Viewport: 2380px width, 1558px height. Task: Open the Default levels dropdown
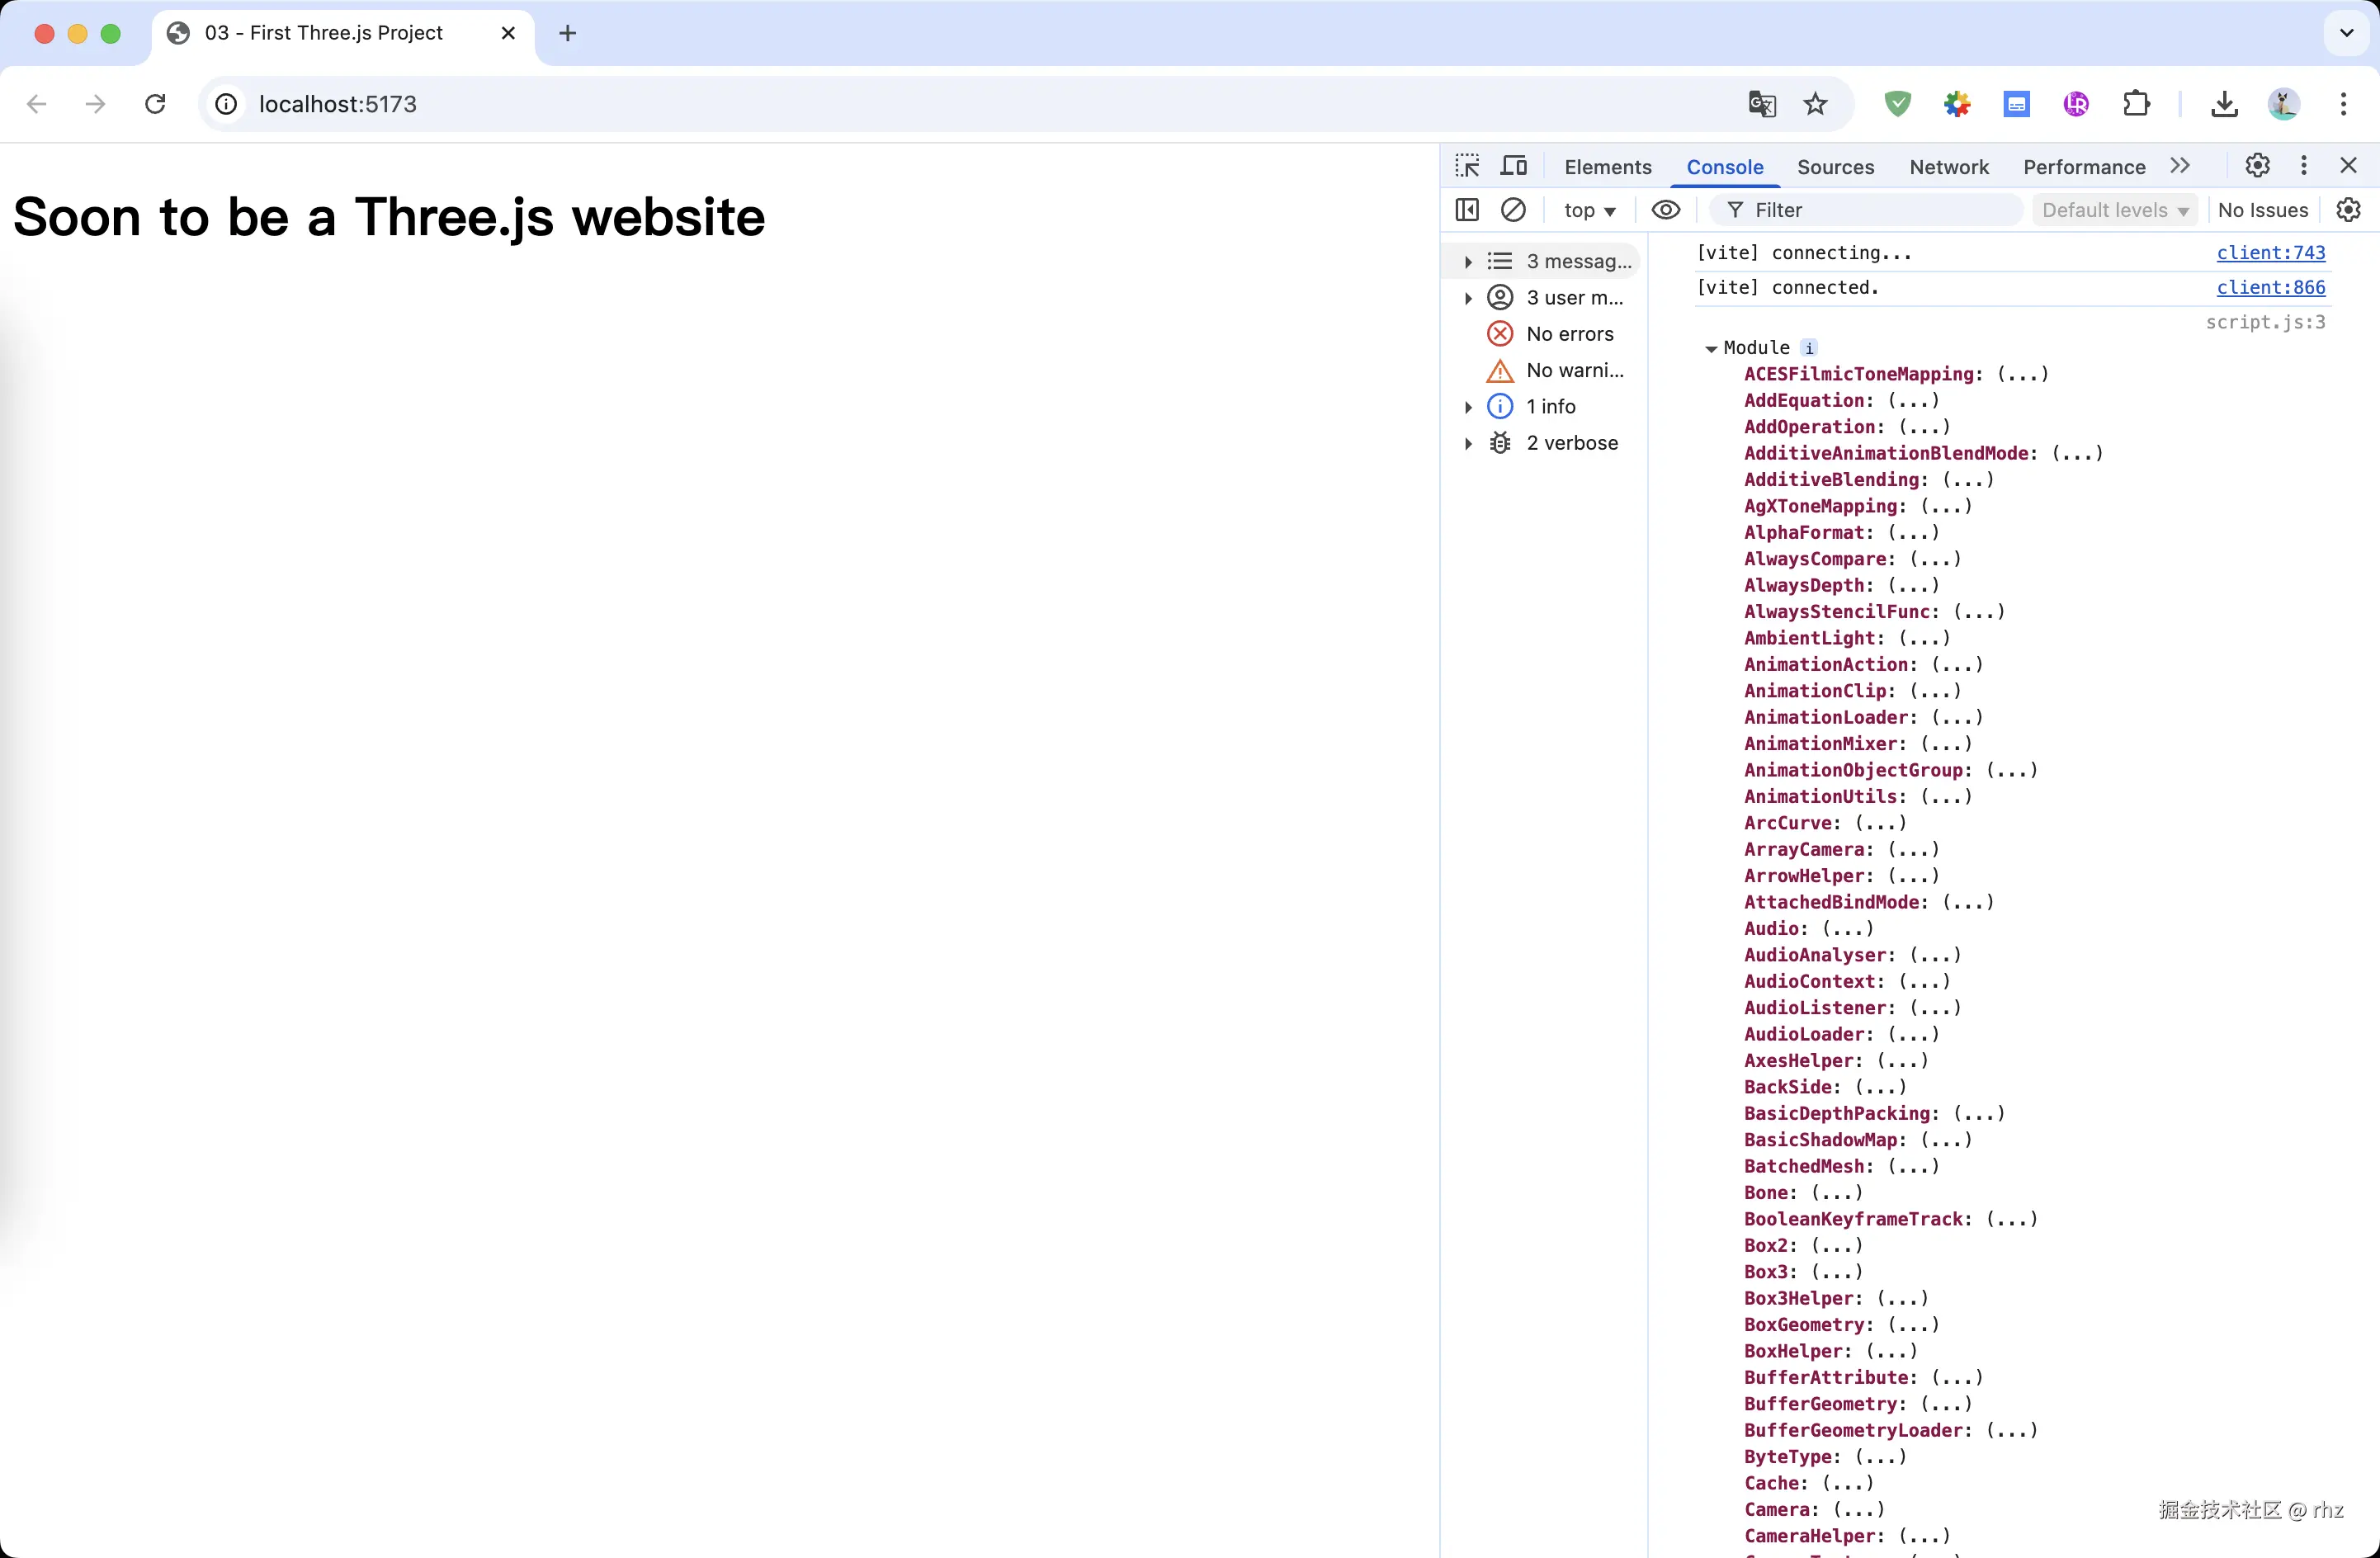click(x=2114, y=210)
